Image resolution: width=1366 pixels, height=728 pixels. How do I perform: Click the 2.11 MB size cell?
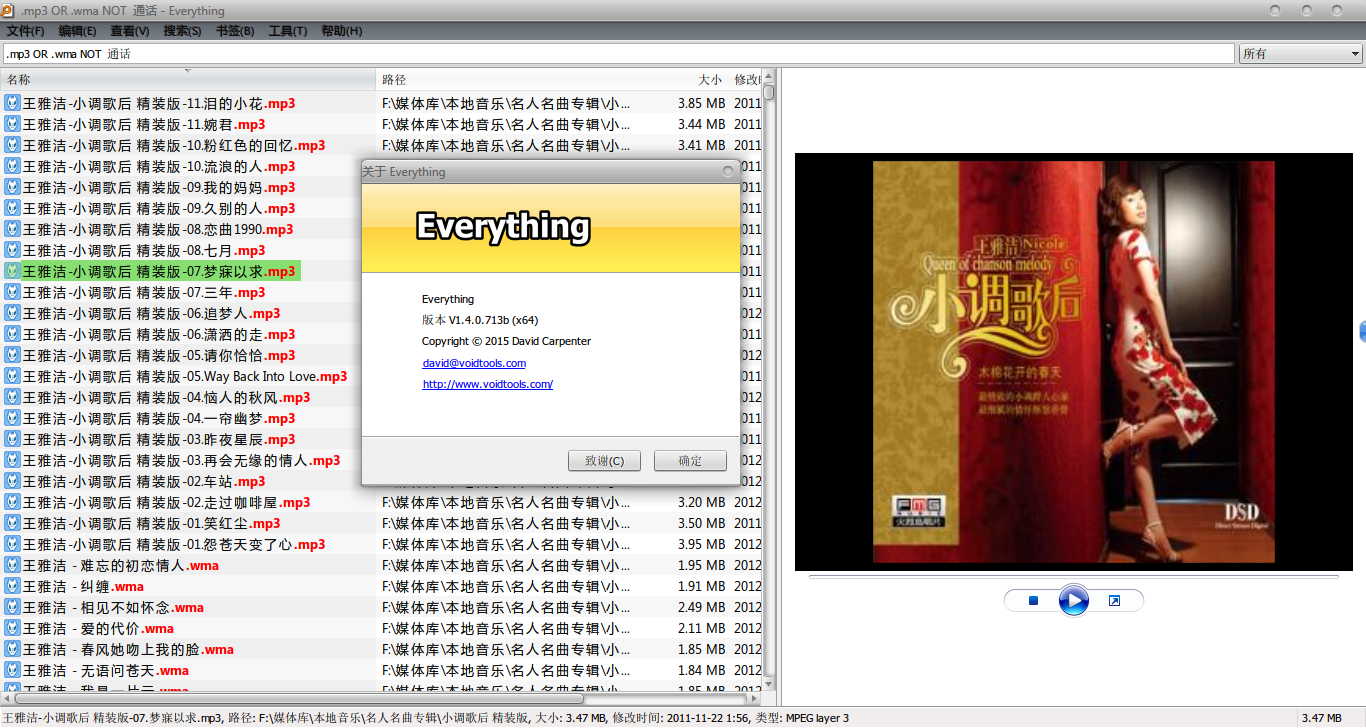click(701, 628)
